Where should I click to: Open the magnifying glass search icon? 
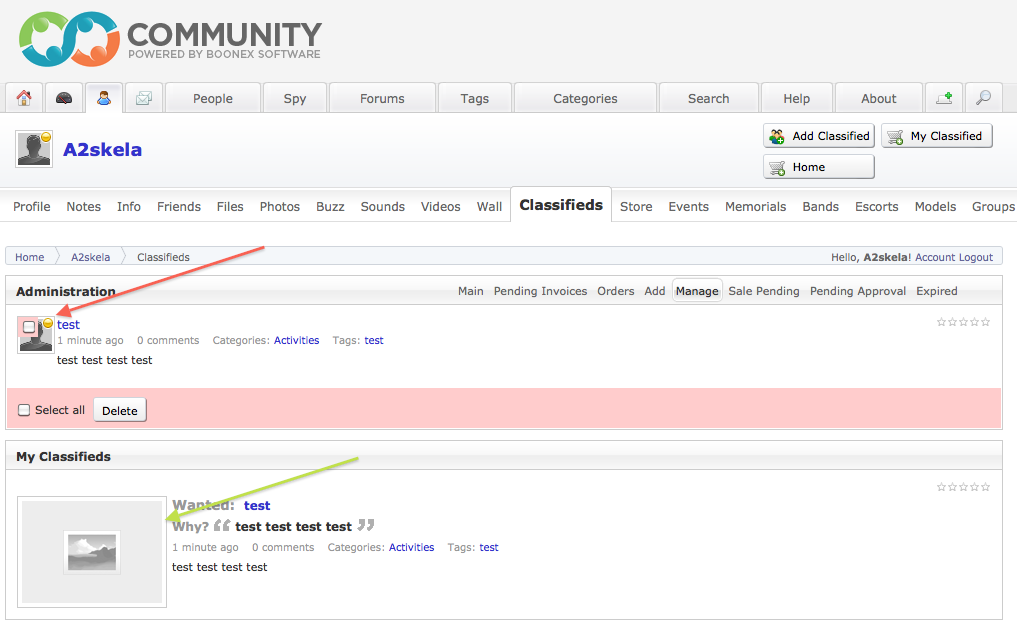tap(984, 98)
